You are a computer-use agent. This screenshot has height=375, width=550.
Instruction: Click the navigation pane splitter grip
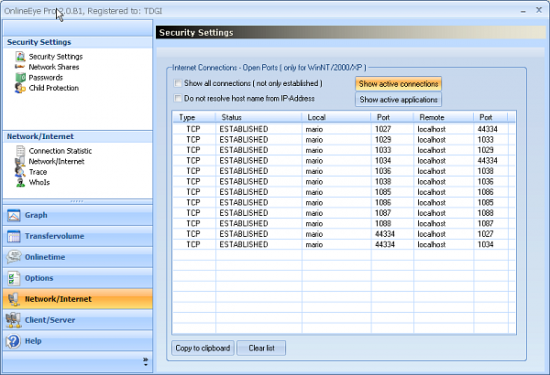pyautogui.click(x=77, y=201)
